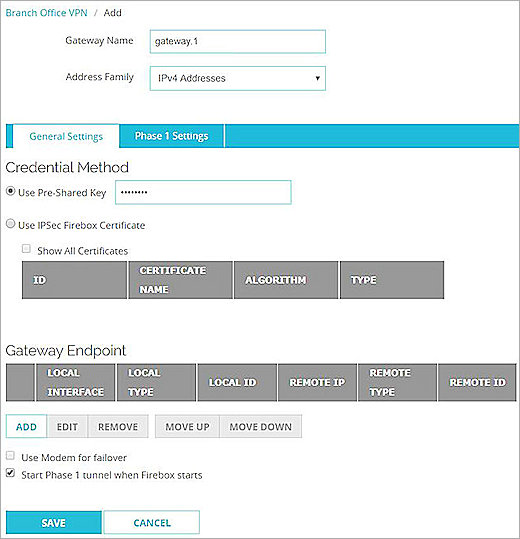Open the Branch Office VPN breadcrumb link
This screenshot has height=539, width=520.
point(46,13)
